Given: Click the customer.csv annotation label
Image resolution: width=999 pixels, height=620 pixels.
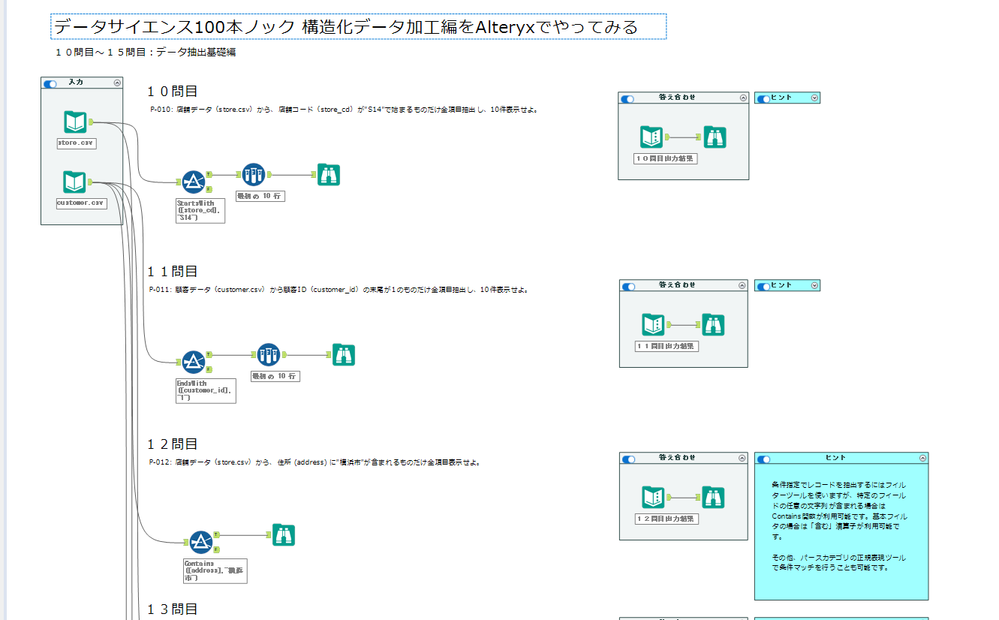Looking at the screenshot, I should (x=82, y=203).
